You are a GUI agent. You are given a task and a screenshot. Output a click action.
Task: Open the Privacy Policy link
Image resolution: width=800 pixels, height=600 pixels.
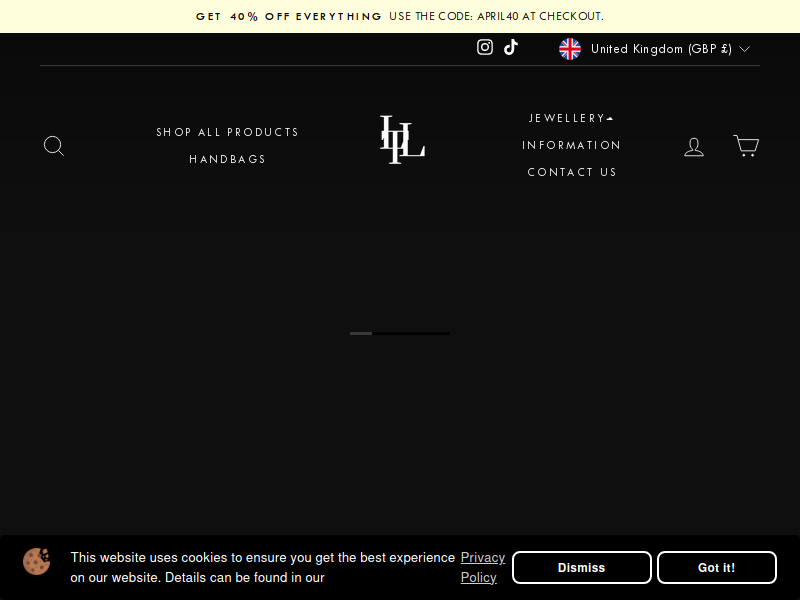482,567
